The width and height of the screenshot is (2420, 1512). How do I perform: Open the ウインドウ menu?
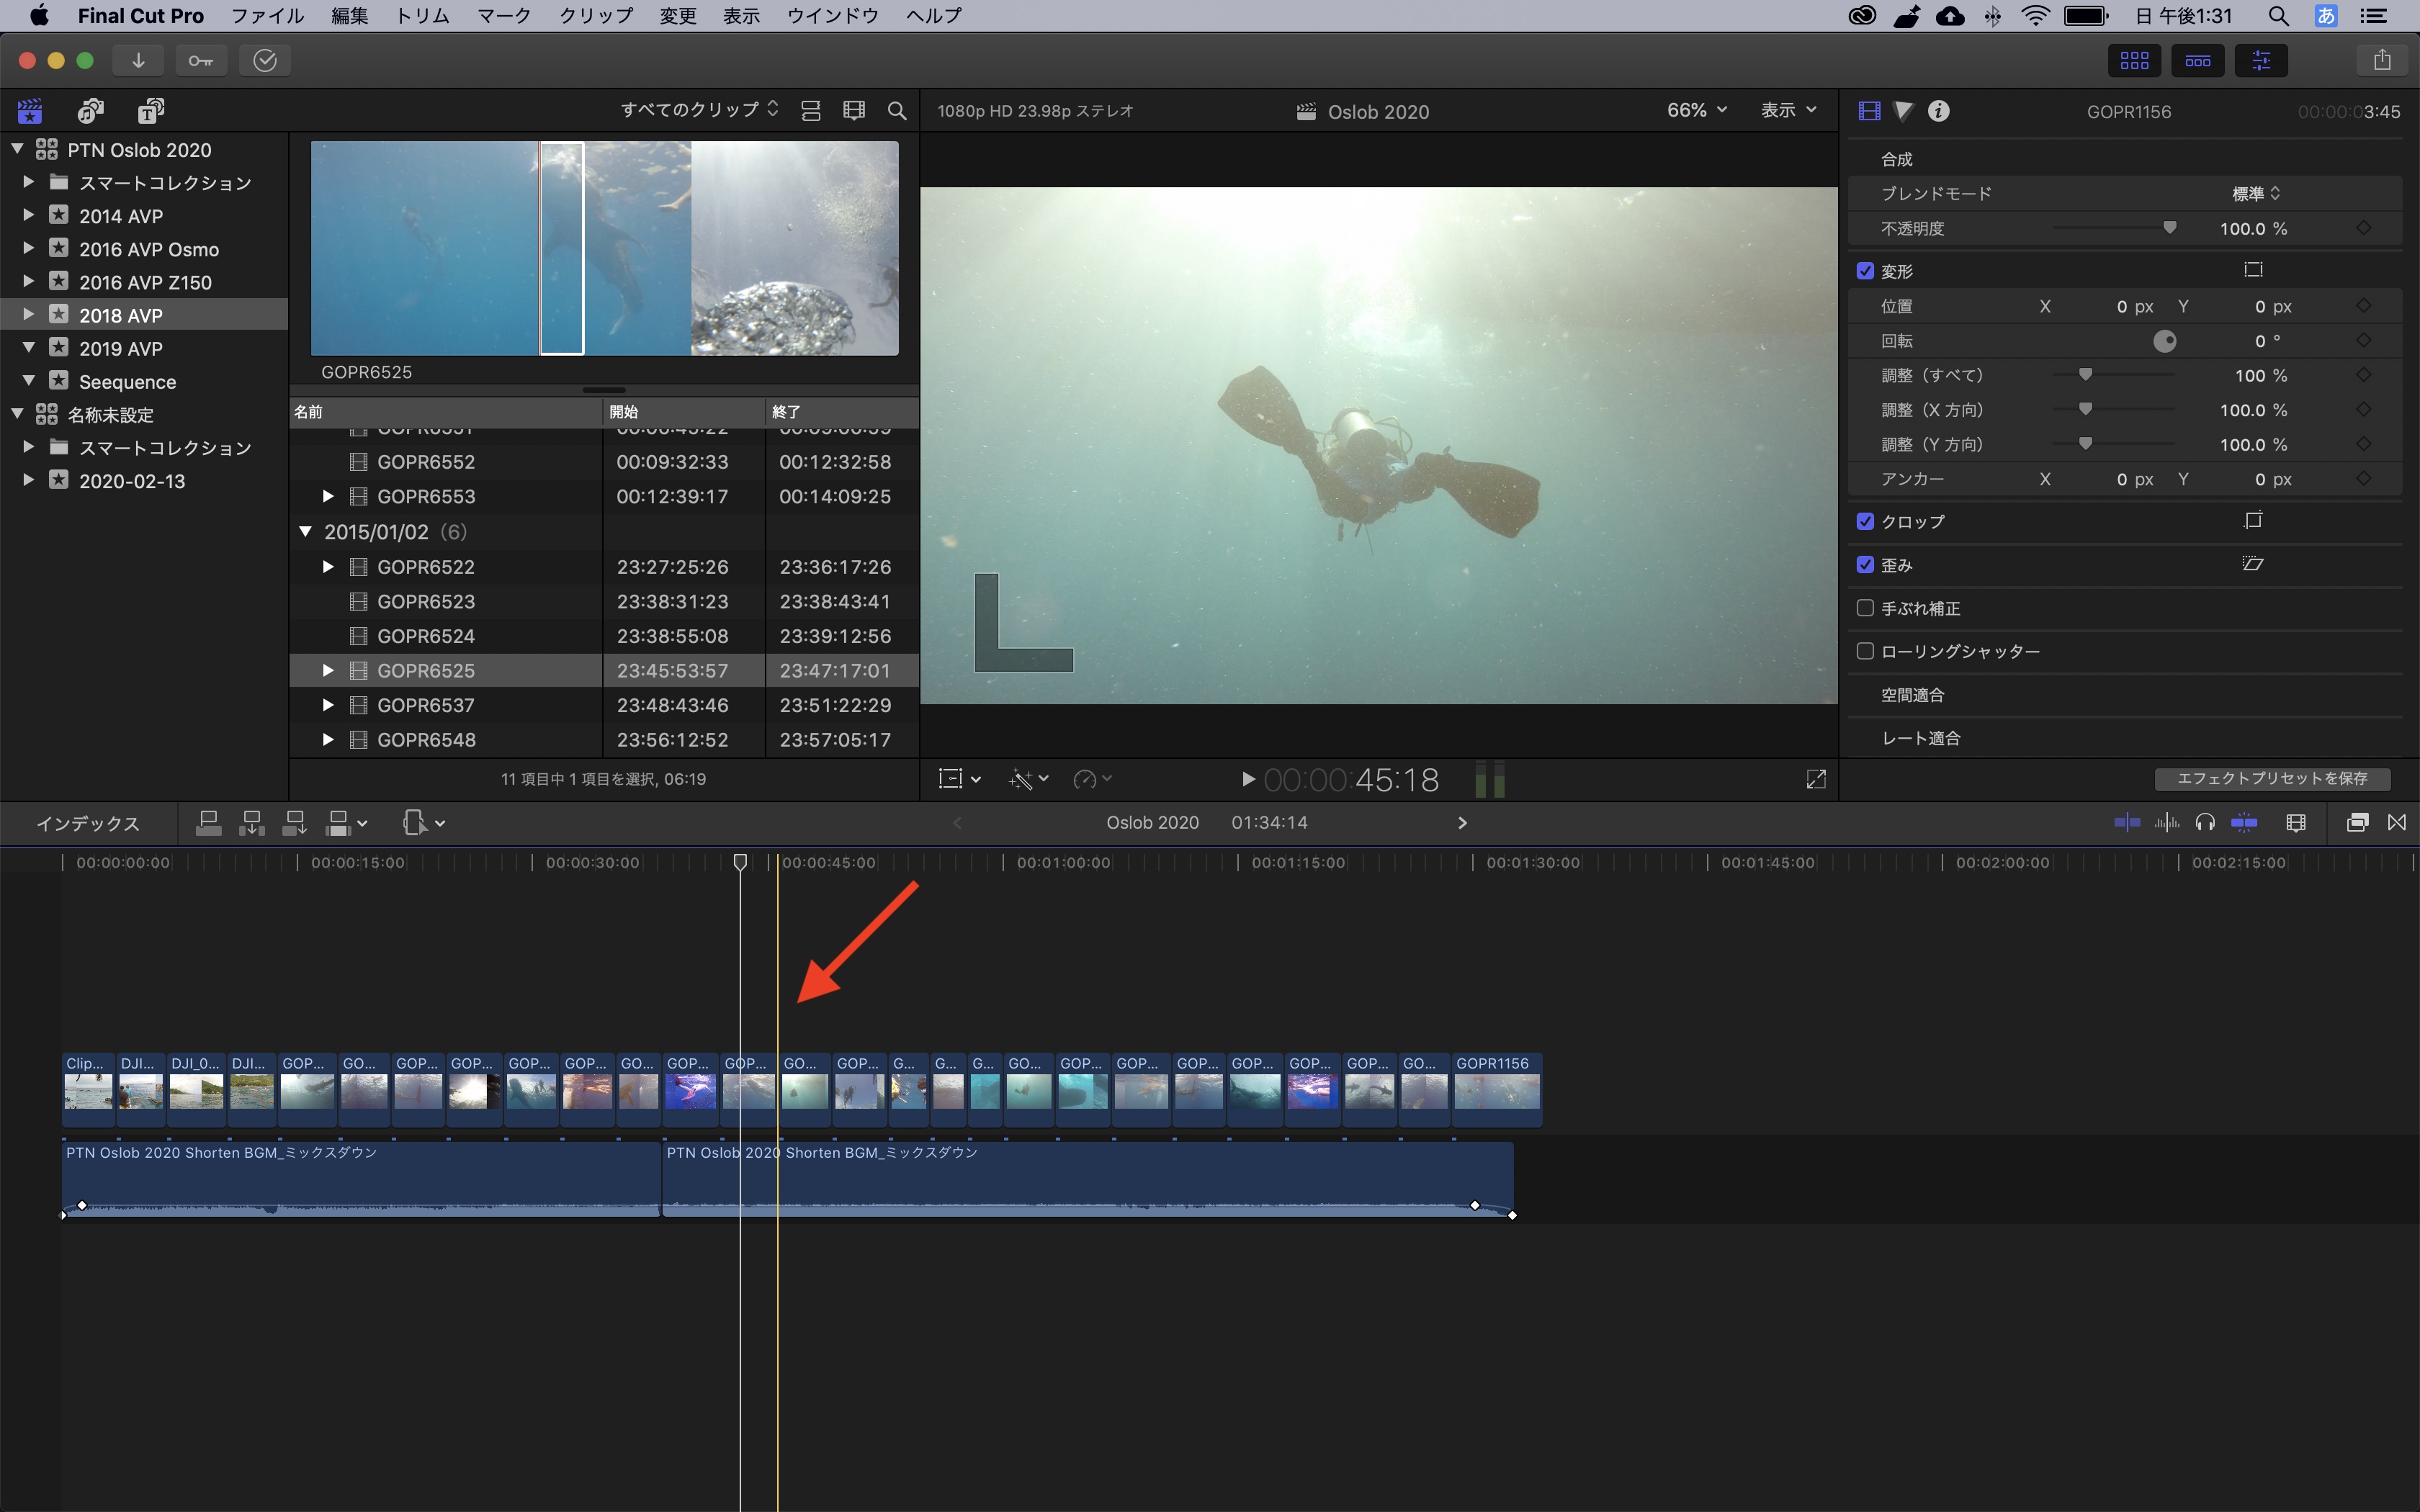[x=832, y=16]
